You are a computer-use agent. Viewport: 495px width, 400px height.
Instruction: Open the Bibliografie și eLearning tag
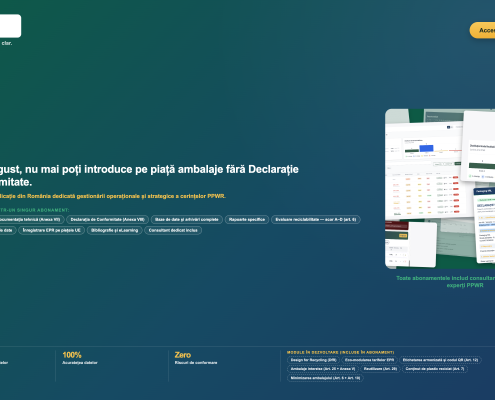click(x=115, y=230)
